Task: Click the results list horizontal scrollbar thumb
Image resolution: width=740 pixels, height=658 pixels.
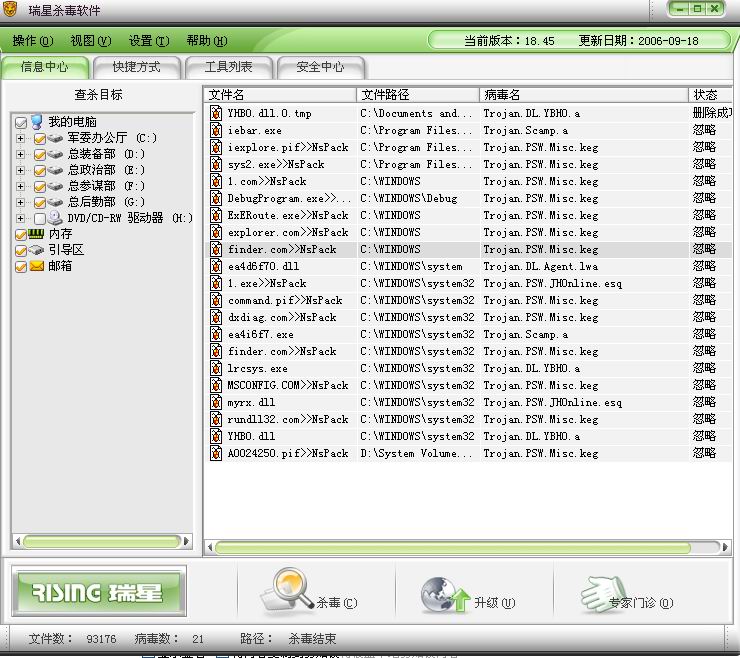Action: pos(453,548)
